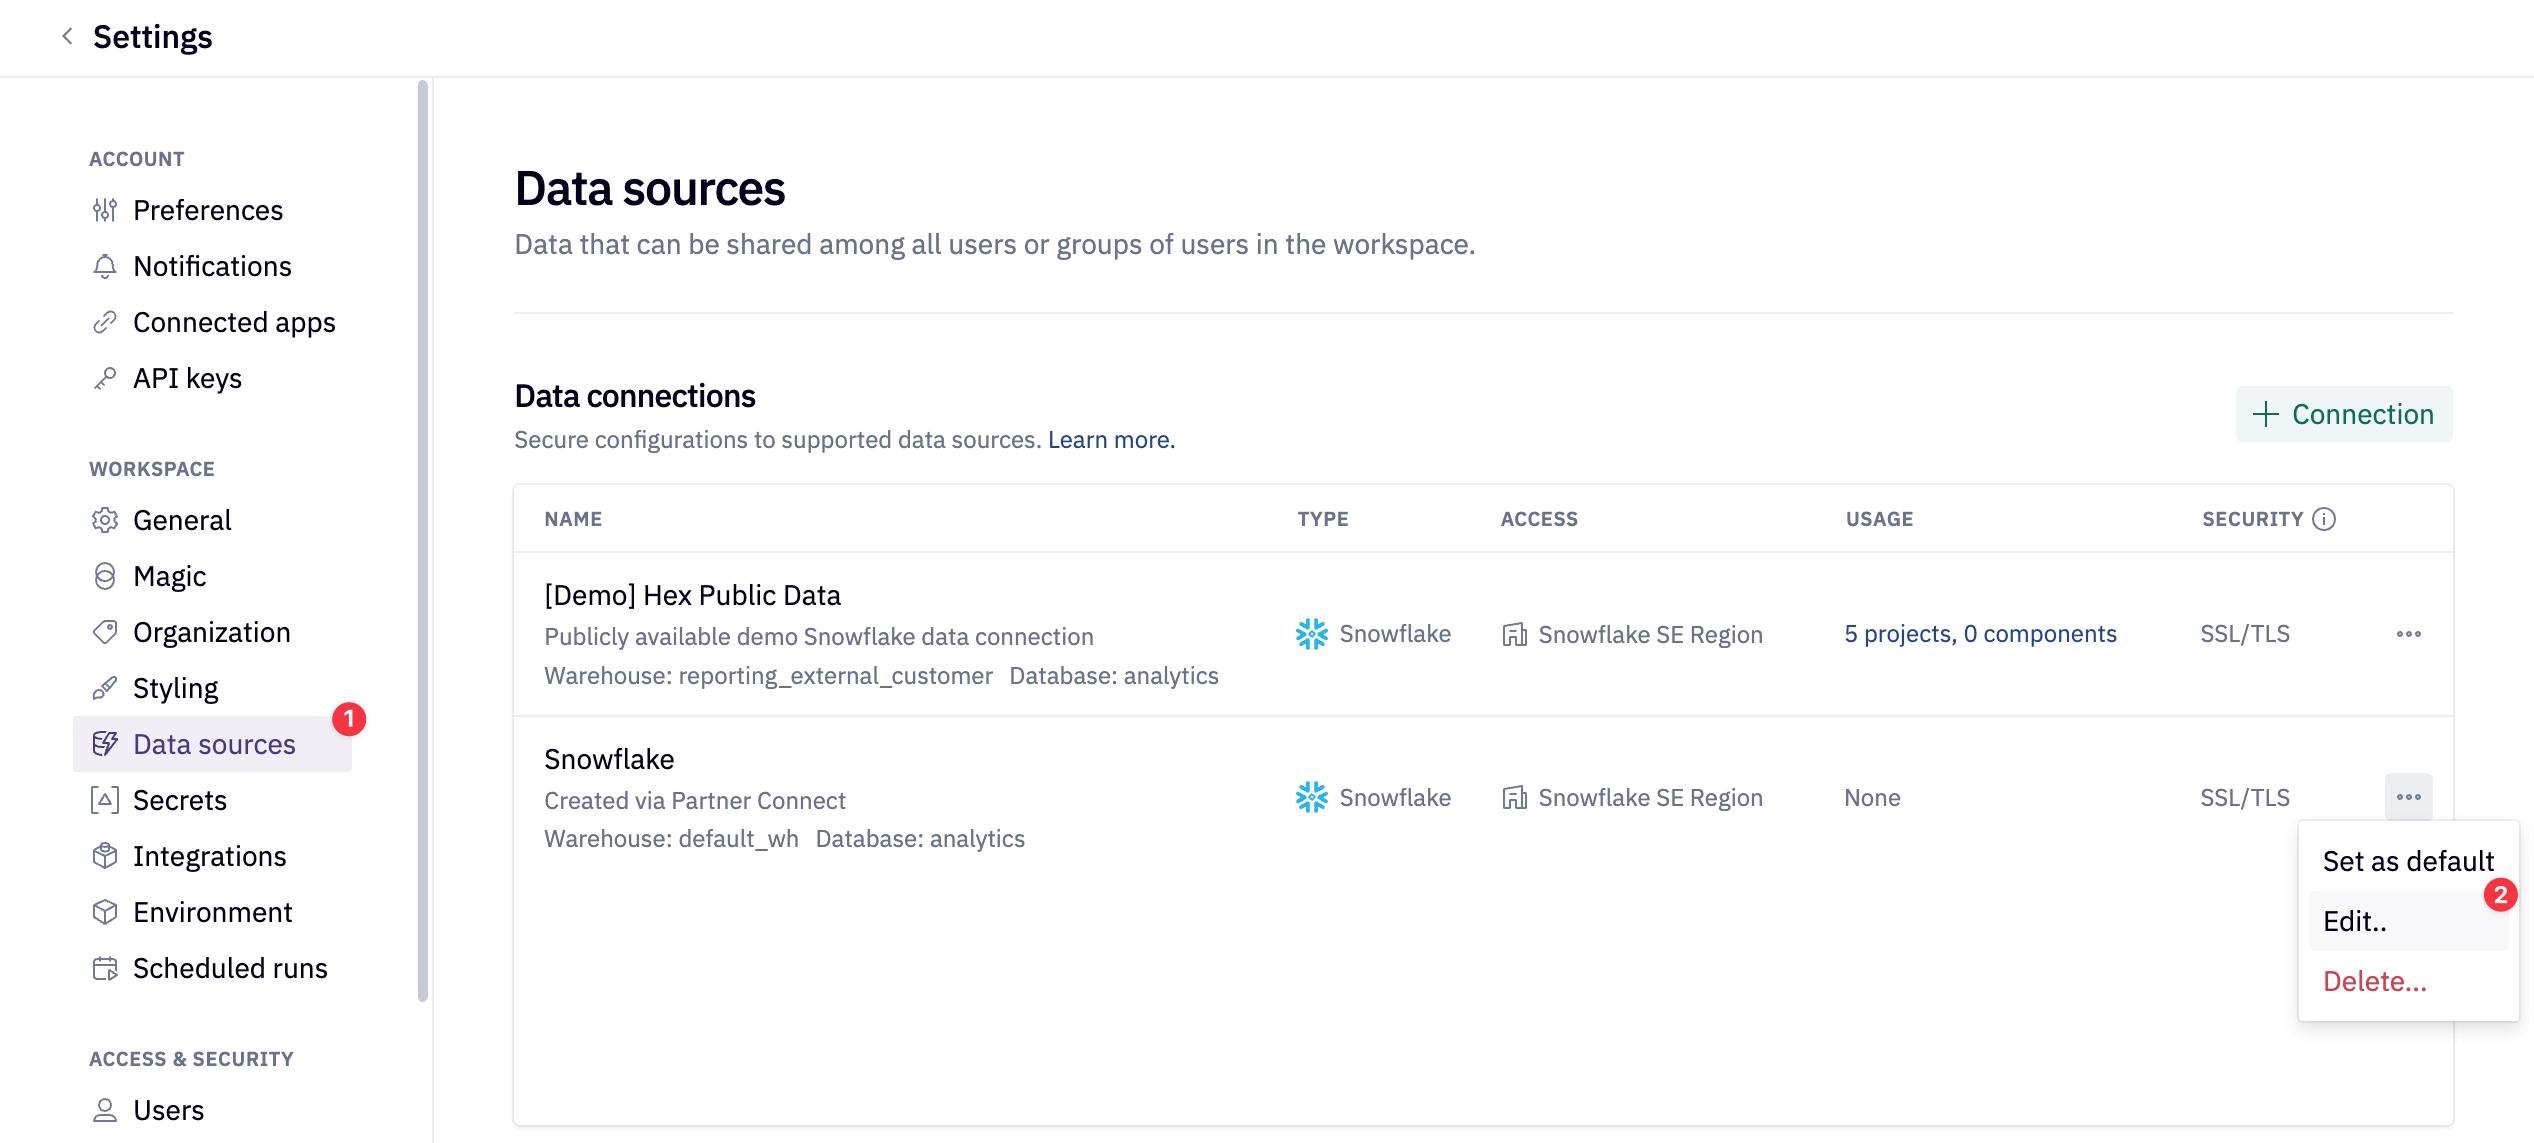Select "Set as default" from context menu
The width and height of the screenshot is (2534, 1143).
(x=2407, y=861)
